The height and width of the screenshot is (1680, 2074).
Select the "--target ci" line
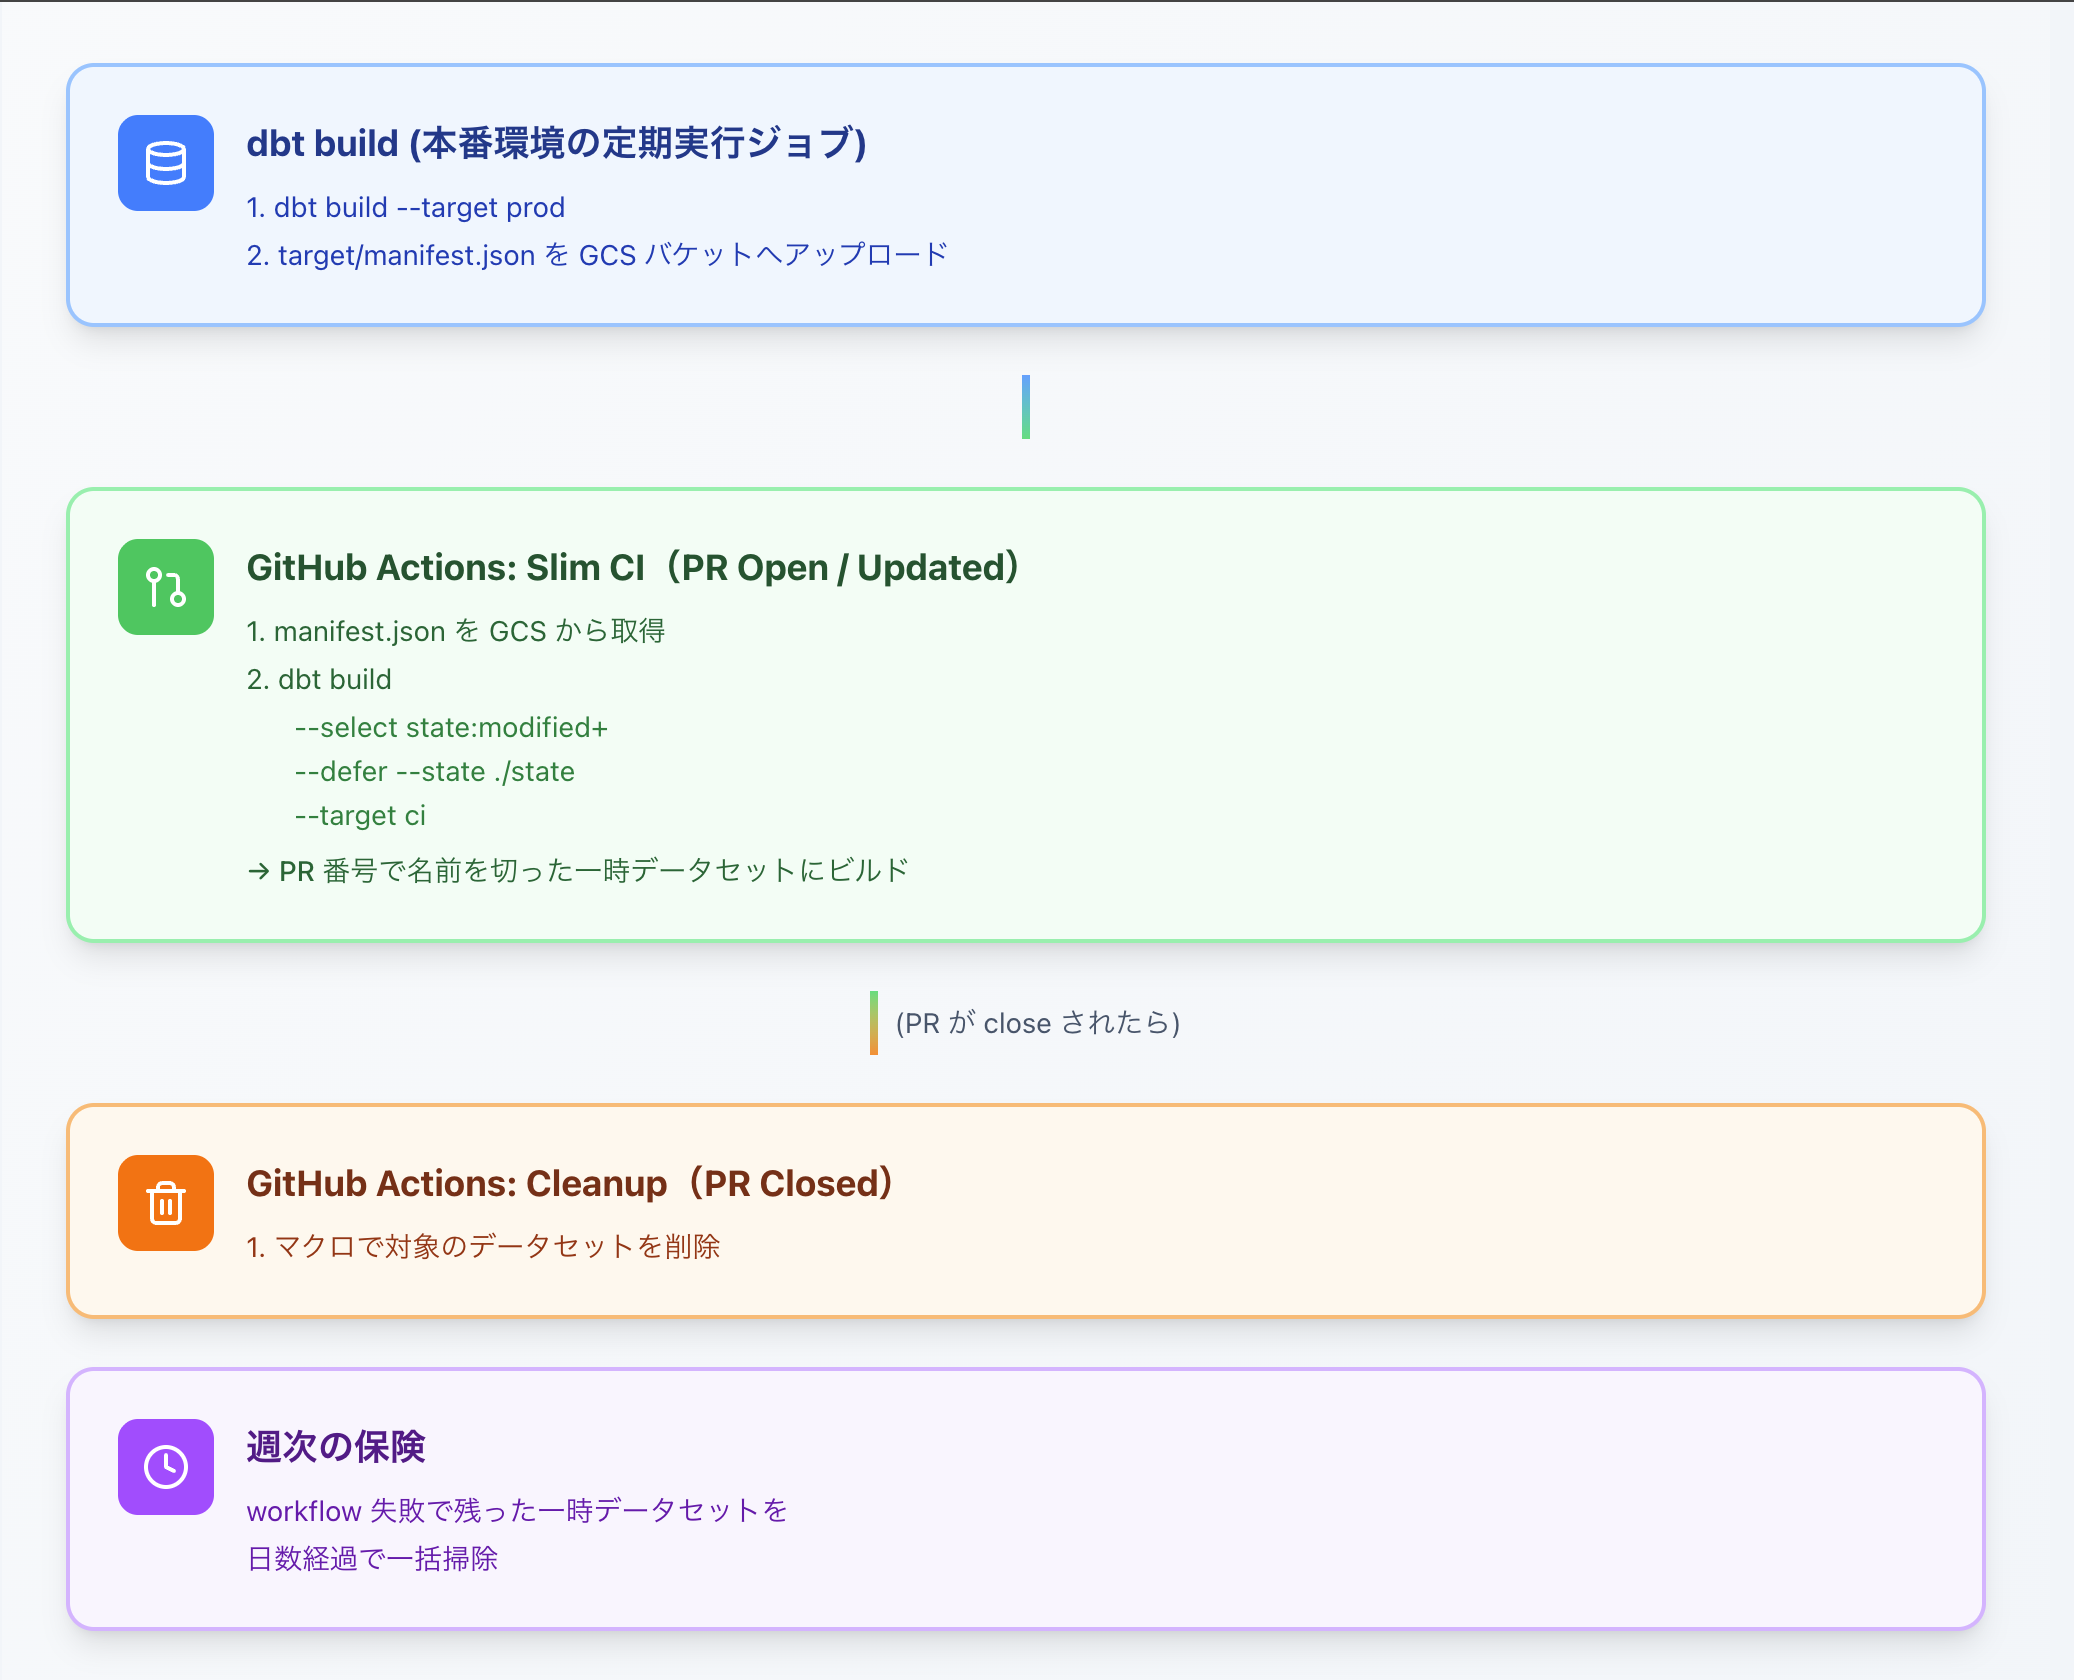[x=360, y=815]
